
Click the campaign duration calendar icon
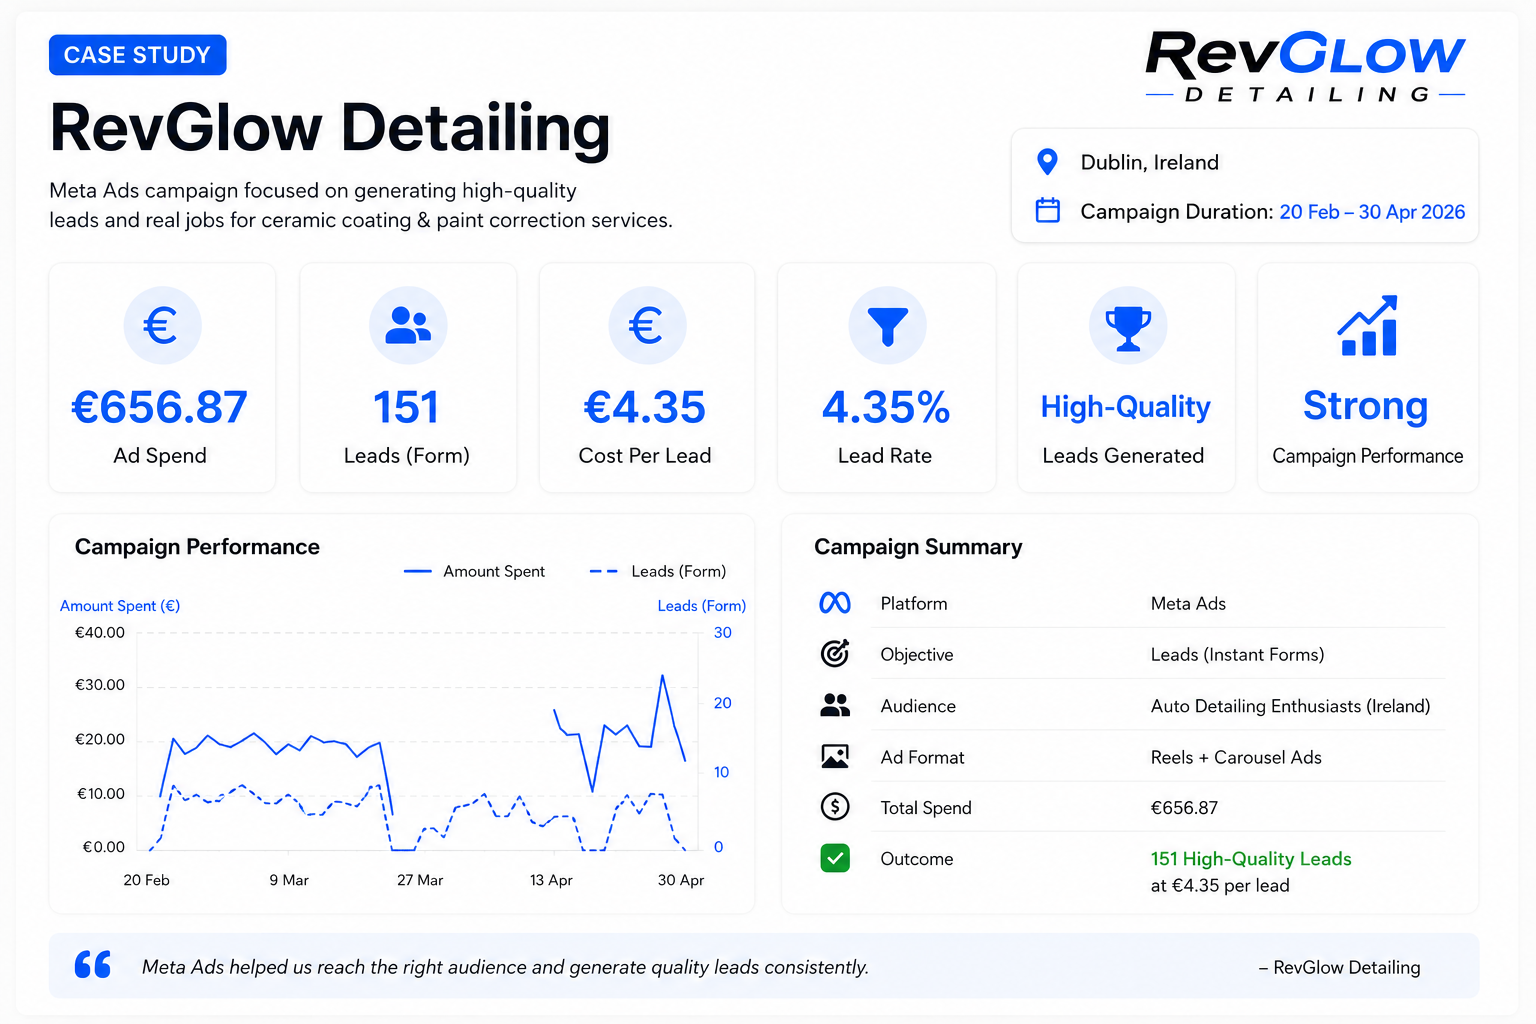pos(1047,210)
